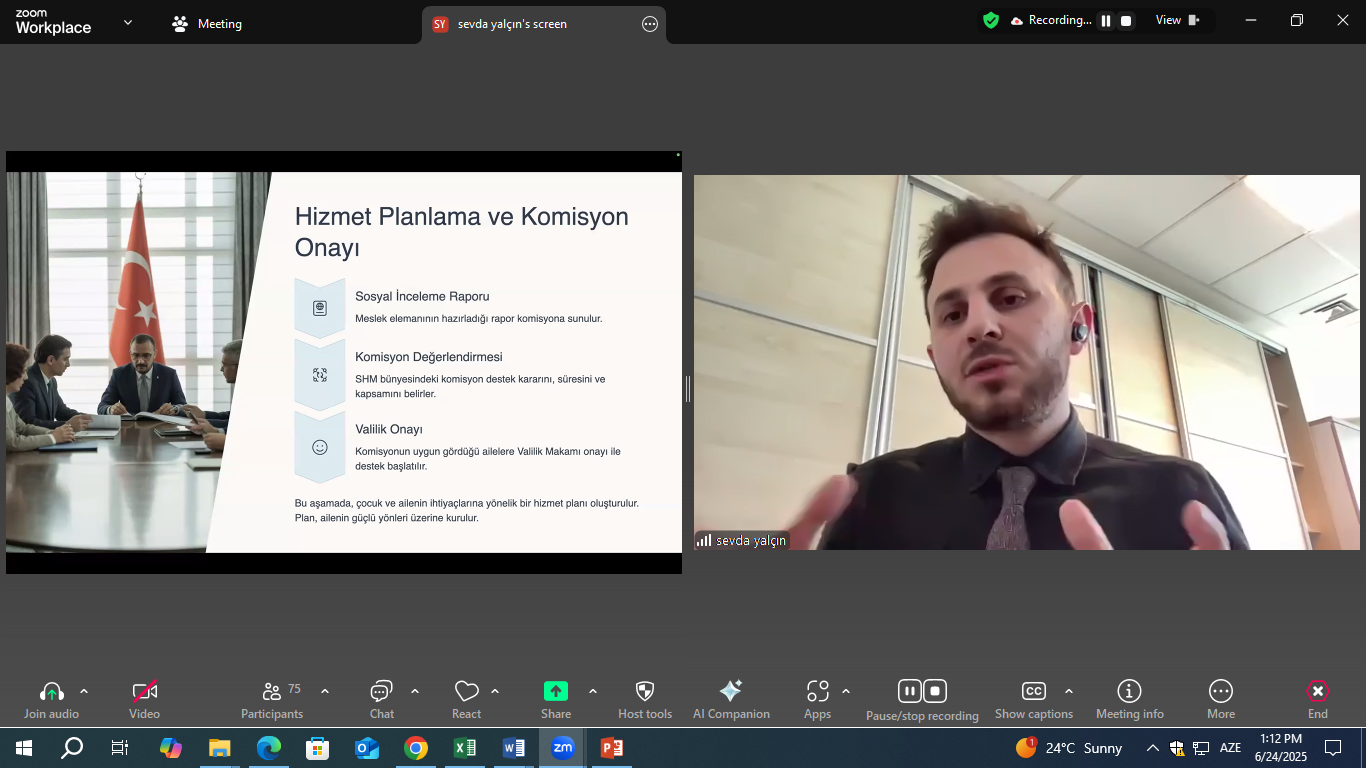Select sevda yalçın's screen tab
The image size is (1366, 768).
(x=512, y=24)
